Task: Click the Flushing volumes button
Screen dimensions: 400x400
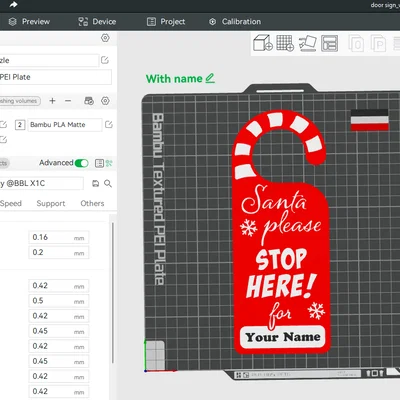Action: (20, 101)
